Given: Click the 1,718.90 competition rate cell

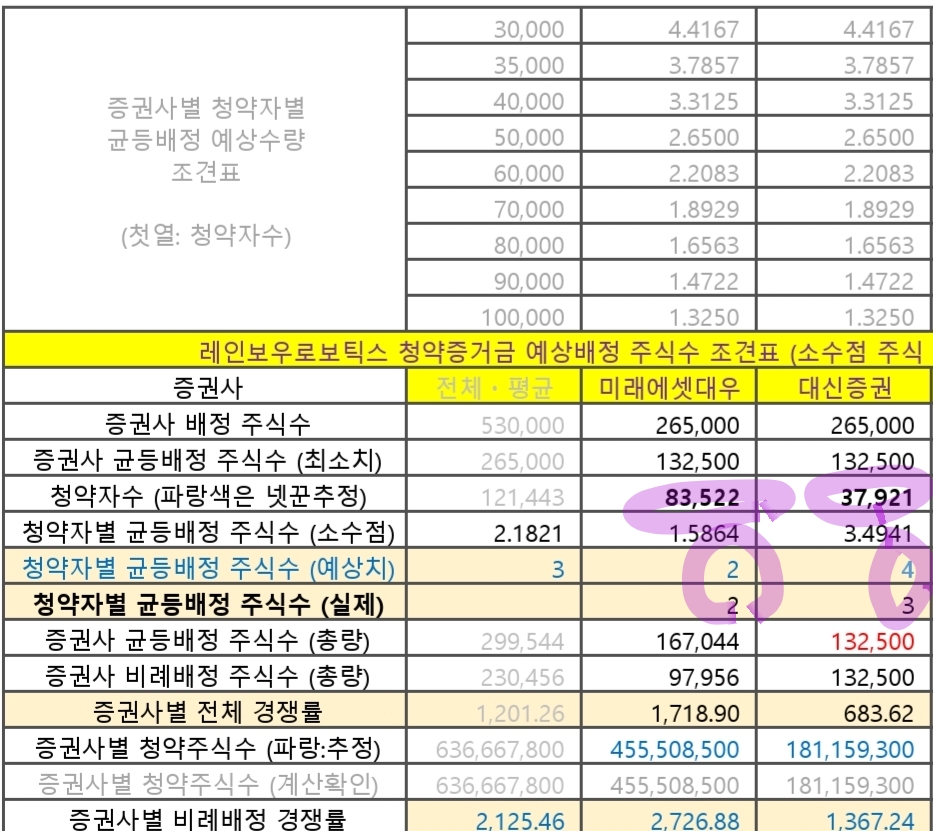Looking at the screenshot, I should pos(668,710).
